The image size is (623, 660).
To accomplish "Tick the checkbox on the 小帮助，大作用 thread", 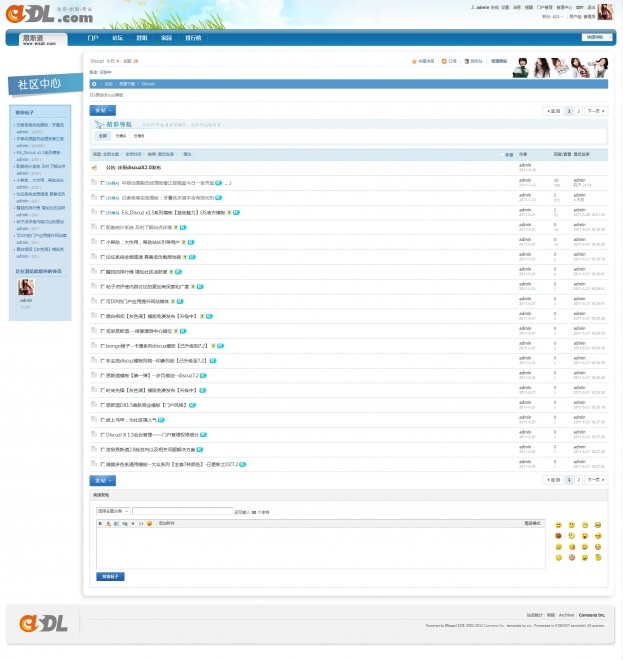I will [x=103, y=242].
